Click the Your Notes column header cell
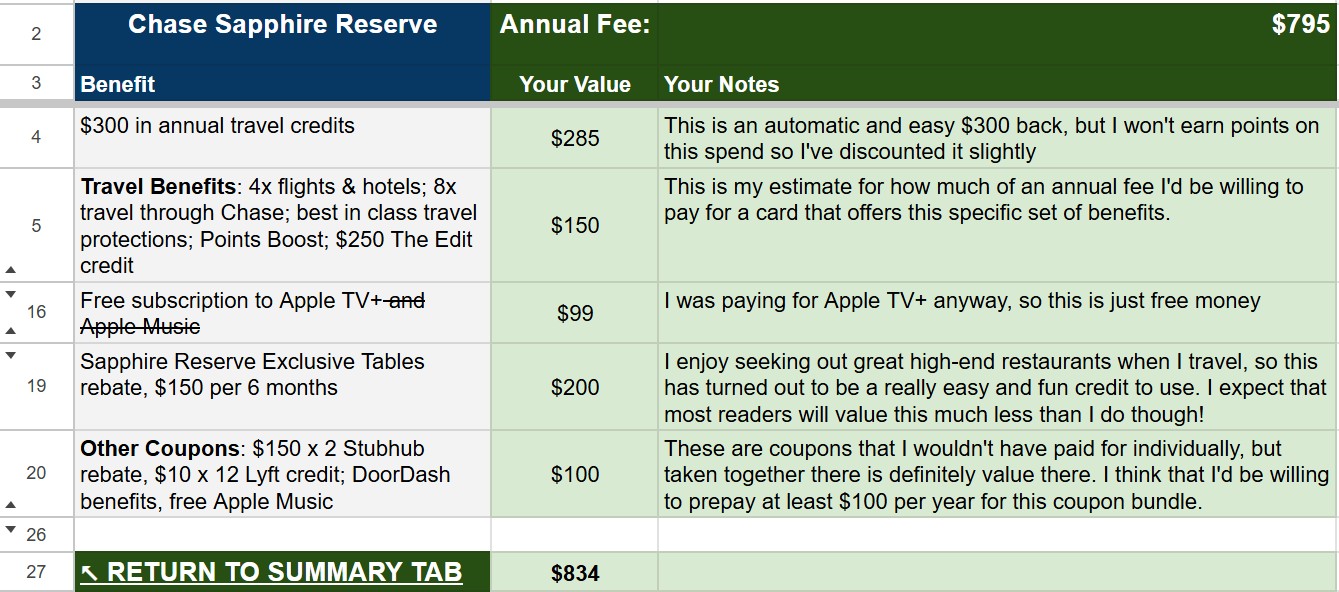 tap(997, 85)
